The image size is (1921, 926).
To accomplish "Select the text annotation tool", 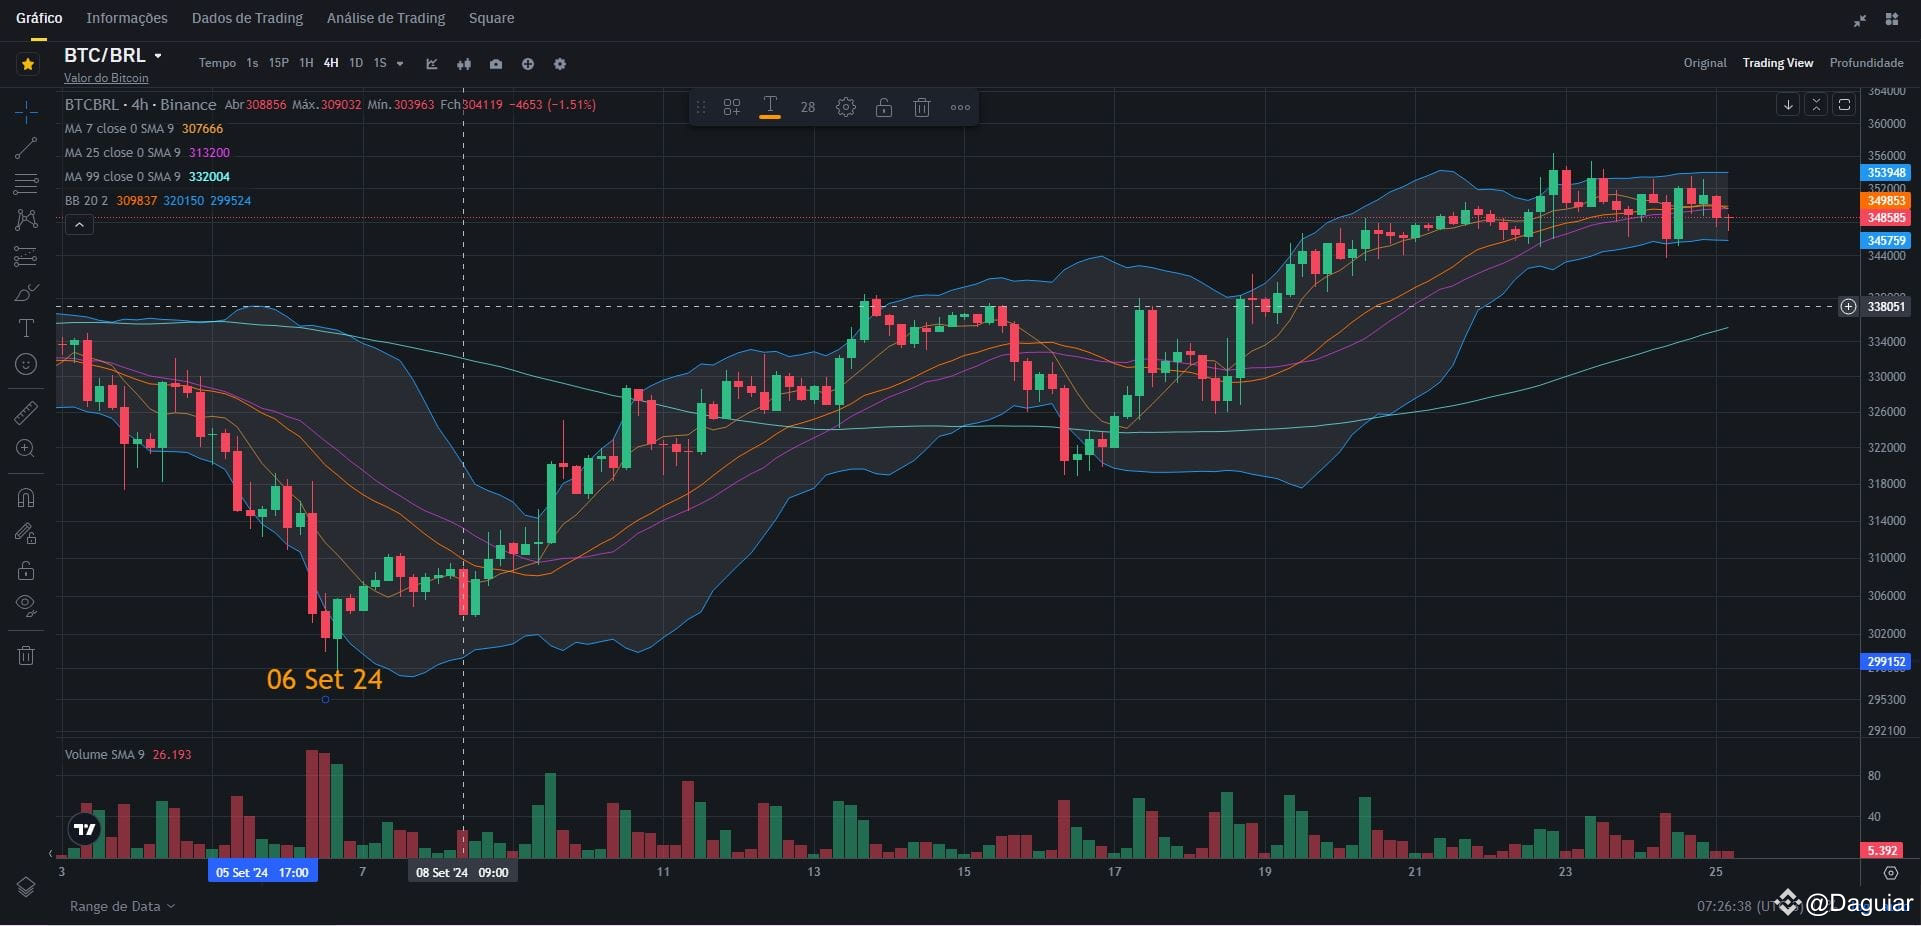I will pos(26,327).
